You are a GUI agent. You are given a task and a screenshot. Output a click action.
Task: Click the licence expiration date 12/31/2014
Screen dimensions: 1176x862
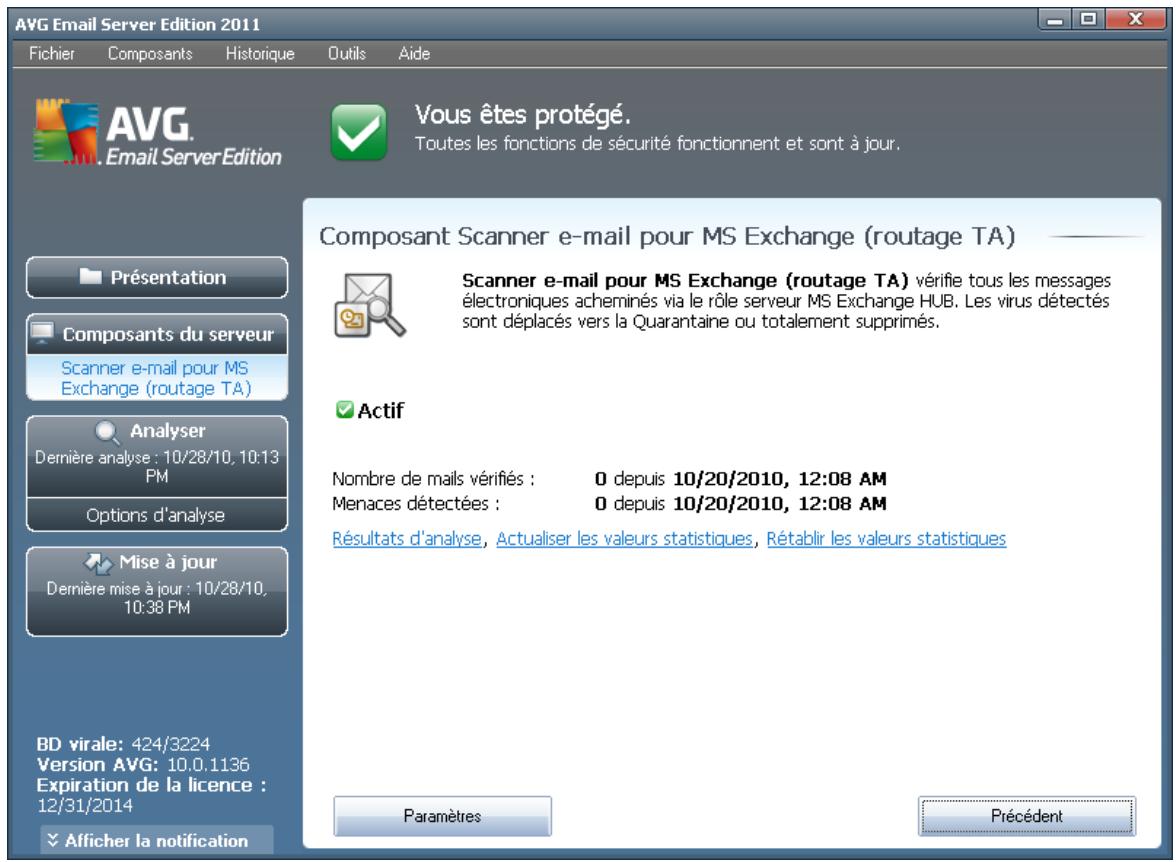(85, 805)
